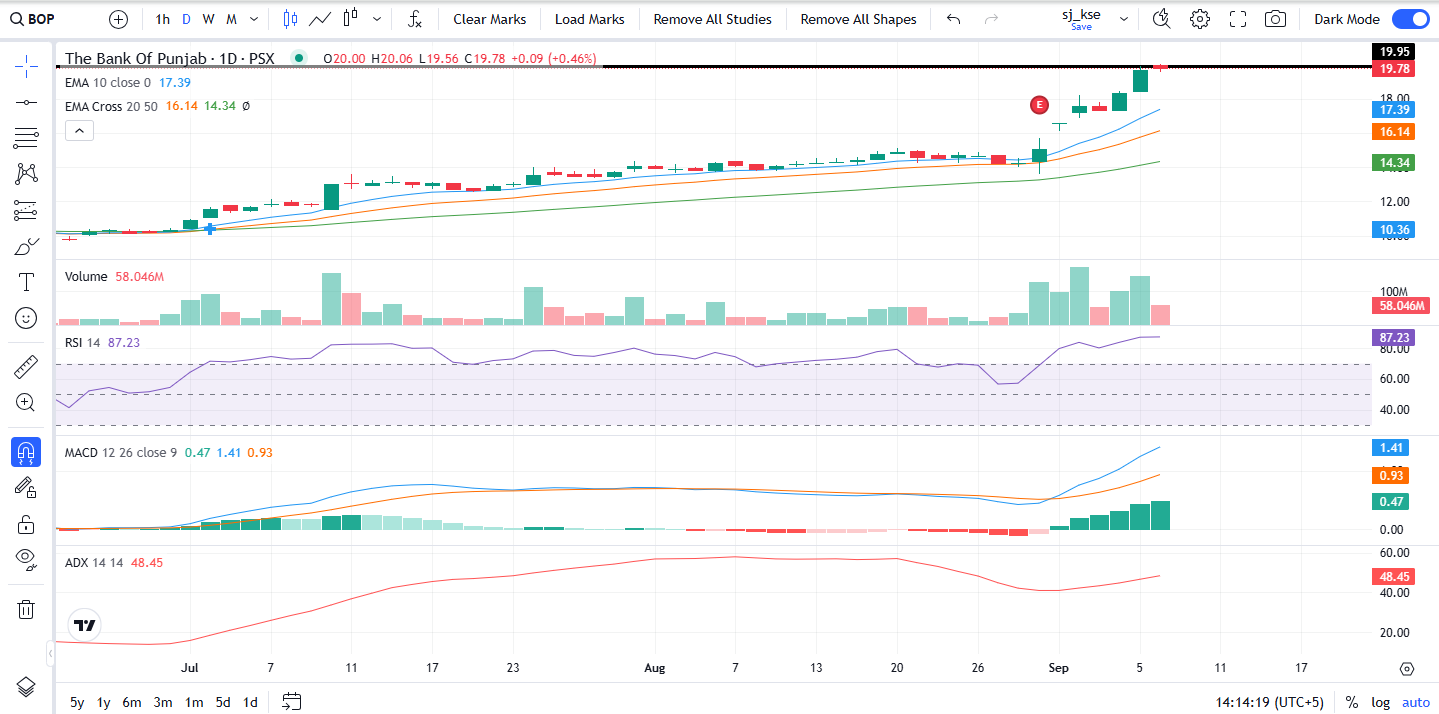Select the MACD 12 26 close 9 legend
This screenshot has height=714, width=1439.
[121, 452]
